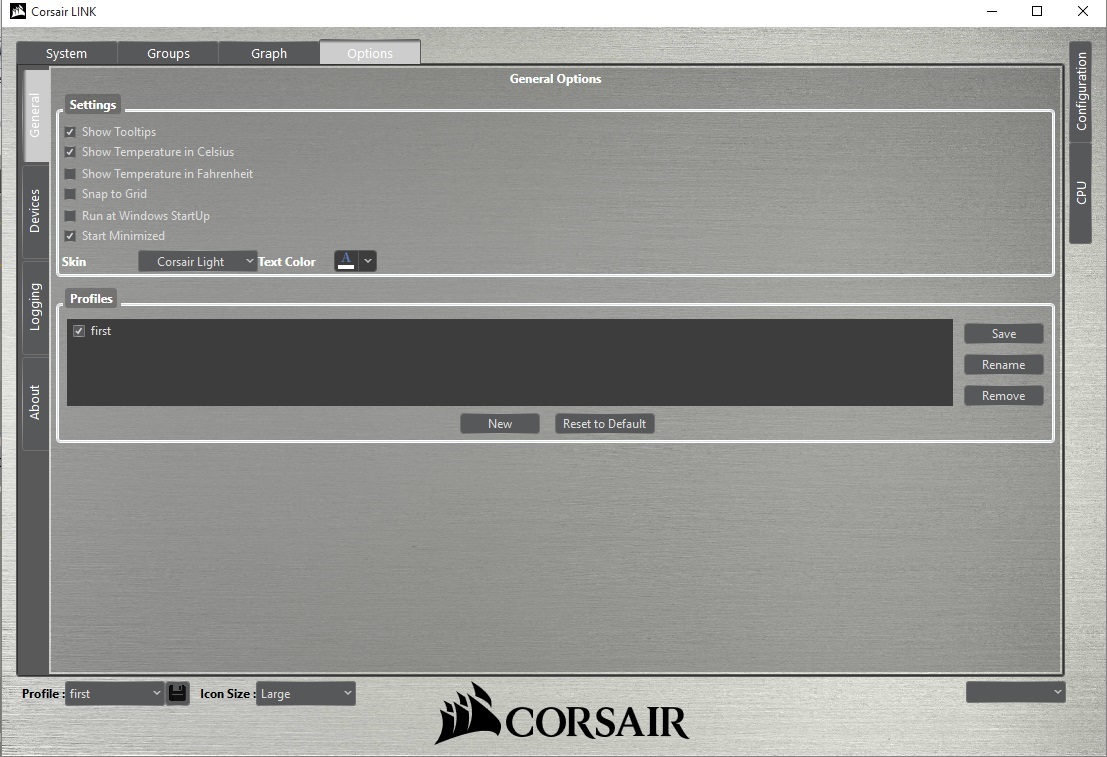
Task: Save the profile using the floppy disk icon
Action: [178, 693]
